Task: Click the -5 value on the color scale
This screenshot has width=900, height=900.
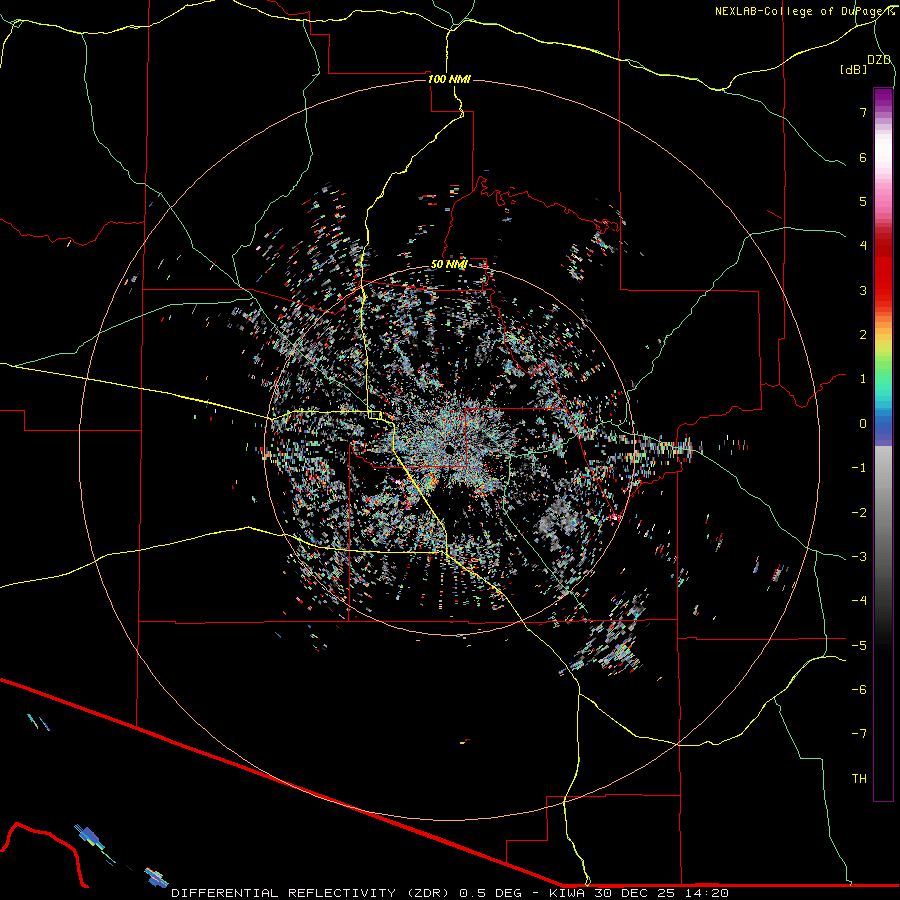Action: (859, 646)
